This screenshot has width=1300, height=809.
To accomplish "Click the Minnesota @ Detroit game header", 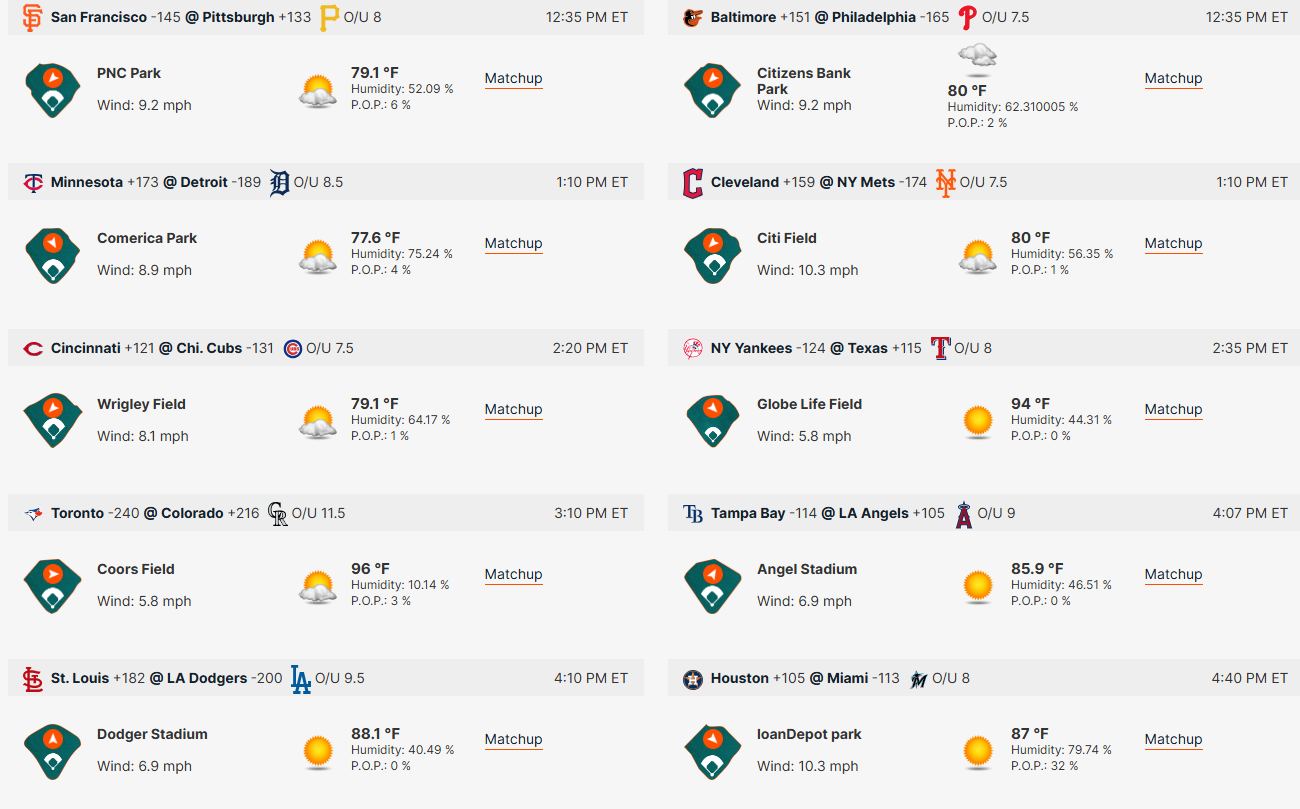I will coord(326,182).
